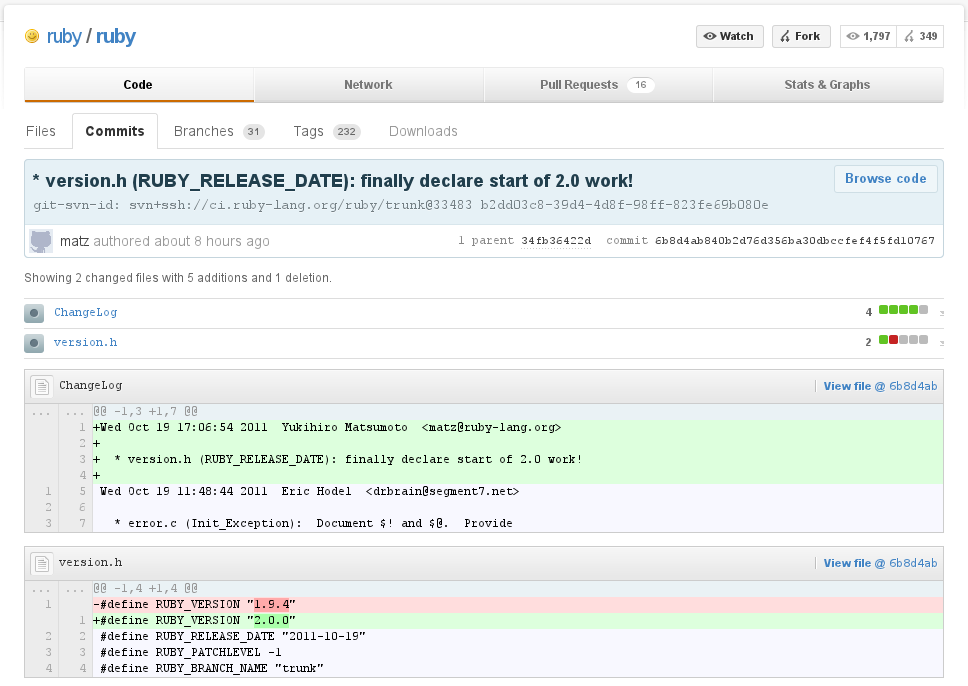Click matz's avatar image

click(41, 241)
